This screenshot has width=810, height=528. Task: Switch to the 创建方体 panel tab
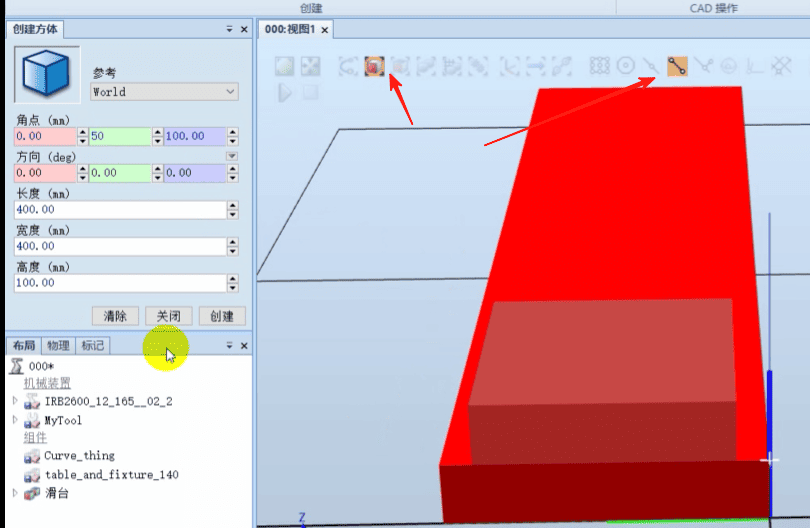35,29
